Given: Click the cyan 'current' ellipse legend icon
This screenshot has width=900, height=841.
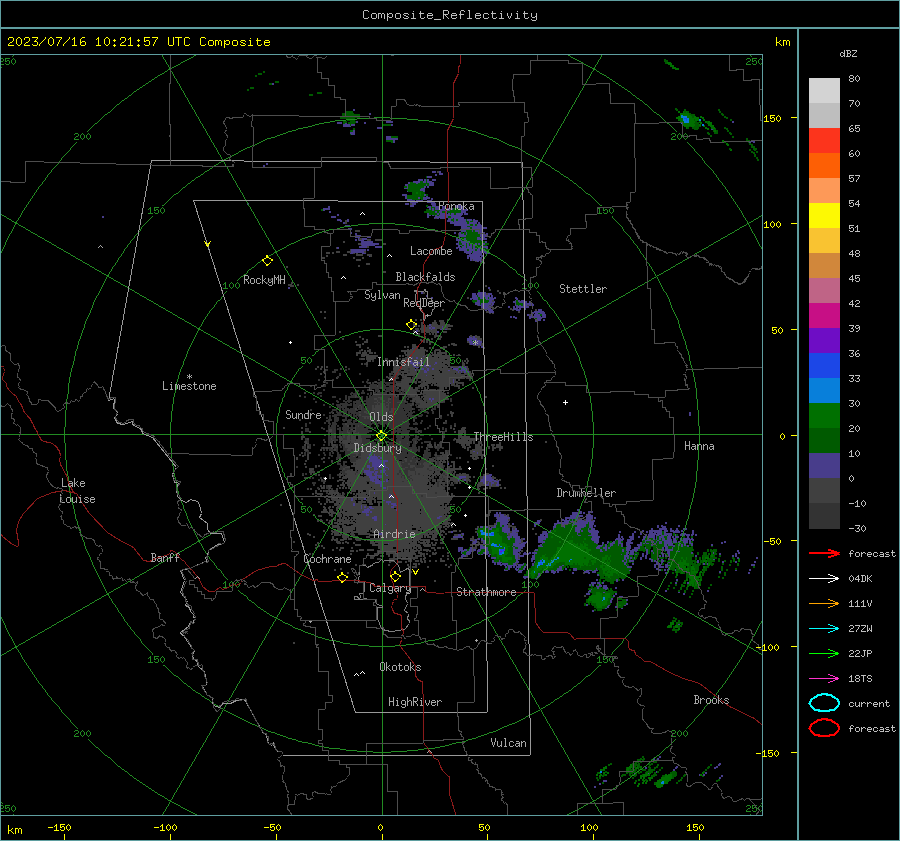Looking at the screenshot, I should pos(824,703).
